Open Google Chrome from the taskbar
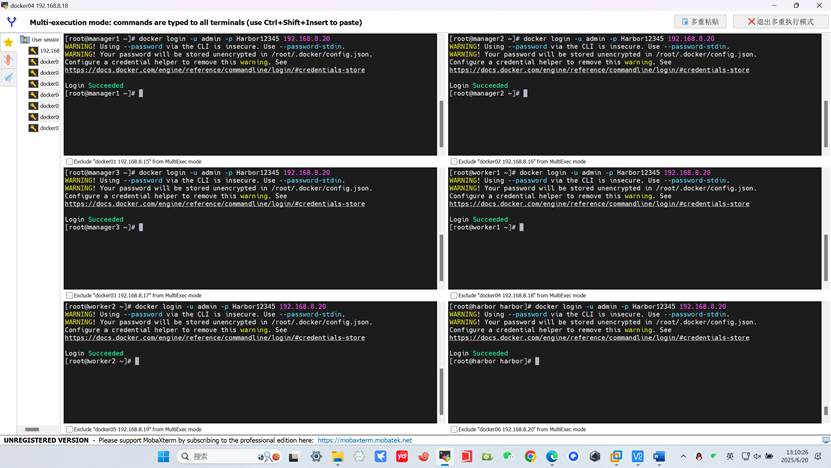831x468 pixels. (x=530, y=456)
